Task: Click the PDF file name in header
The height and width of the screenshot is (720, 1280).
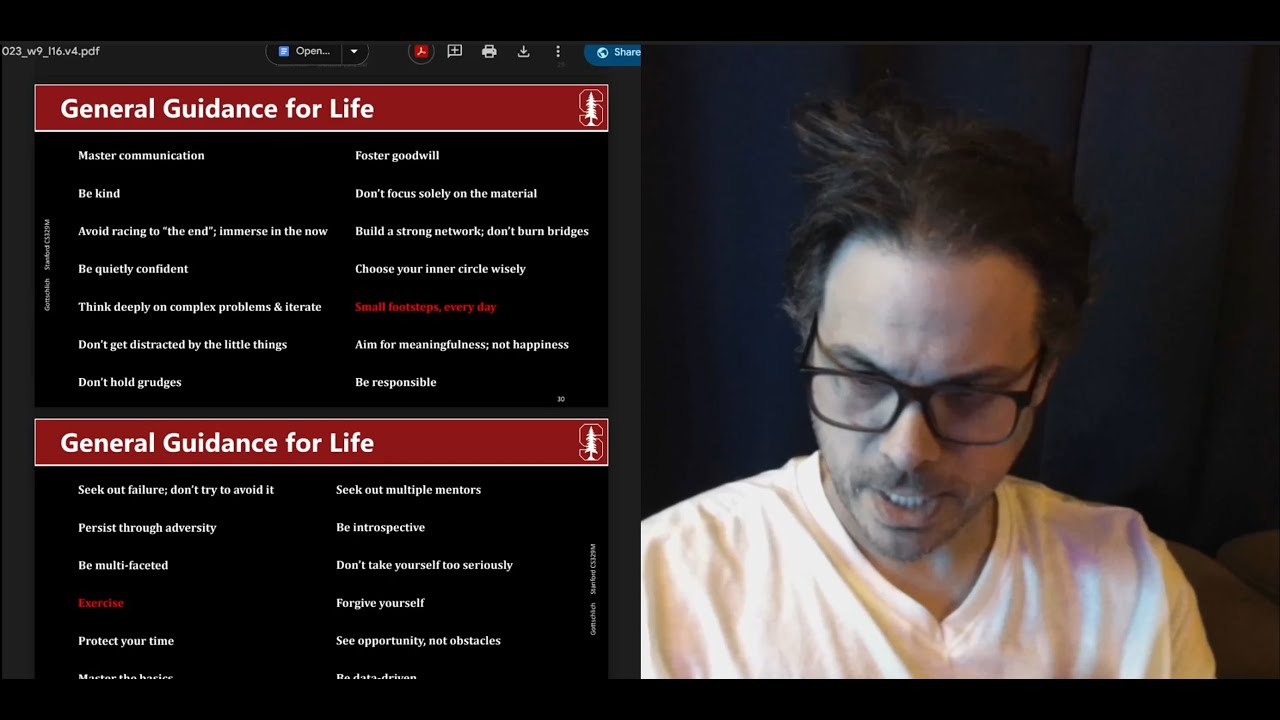Action: (x=50, y=51)
